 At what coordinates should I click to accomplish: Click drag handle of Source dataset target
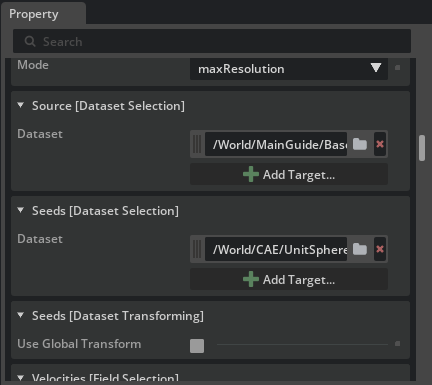pyautogui.click(x=197, y=144)
